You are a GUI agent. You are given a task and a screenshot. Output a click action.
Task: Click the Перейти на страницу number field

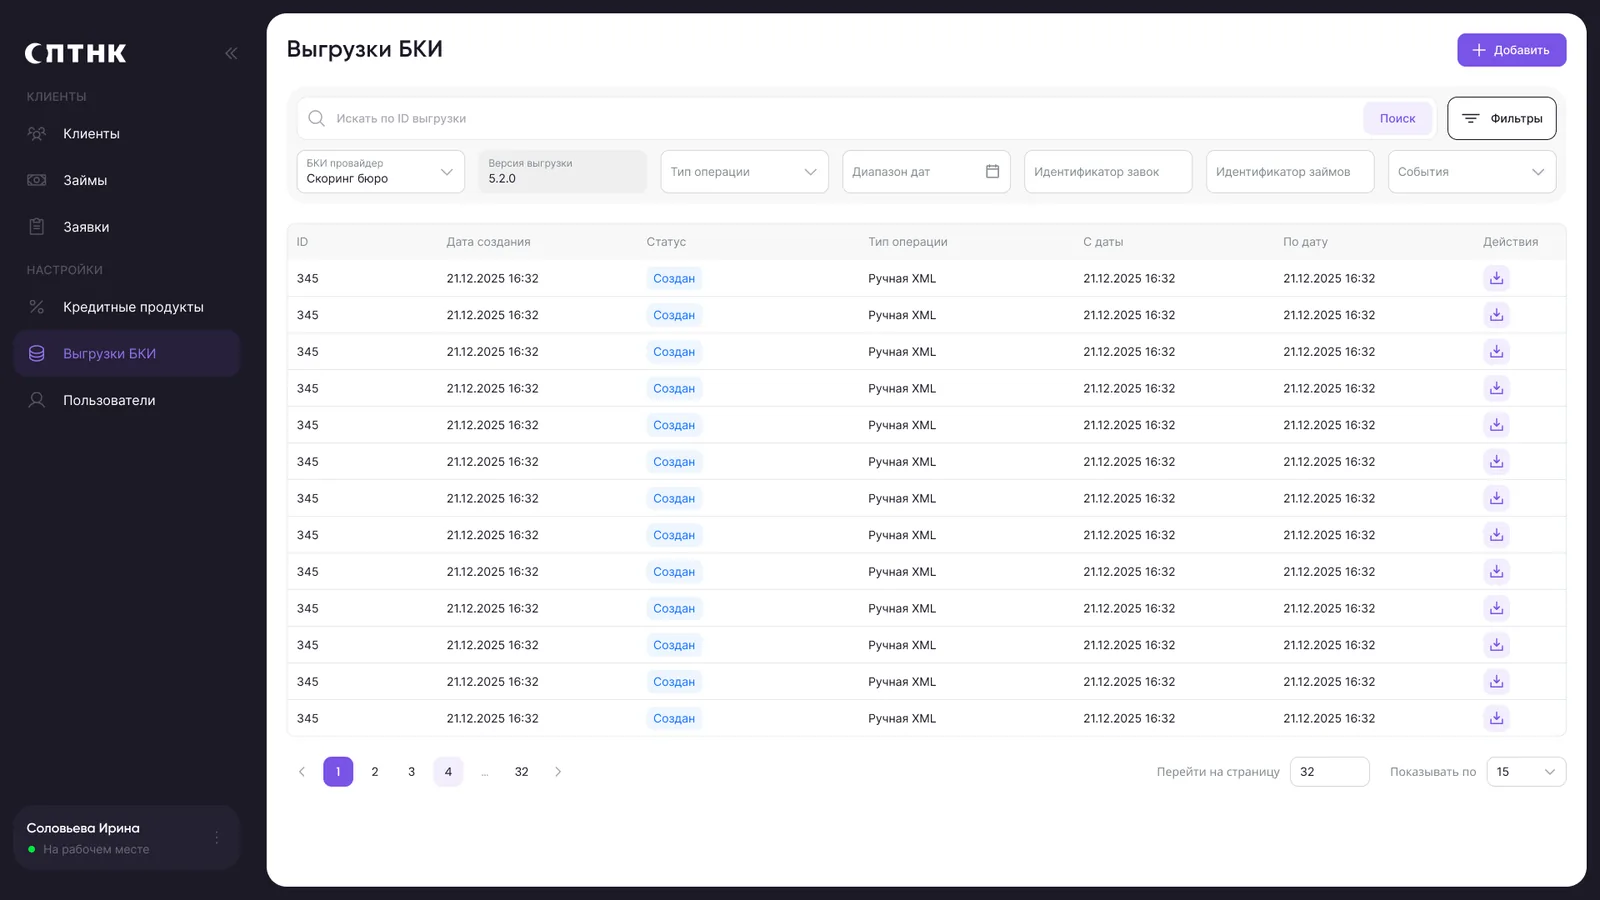(1330, 772)
